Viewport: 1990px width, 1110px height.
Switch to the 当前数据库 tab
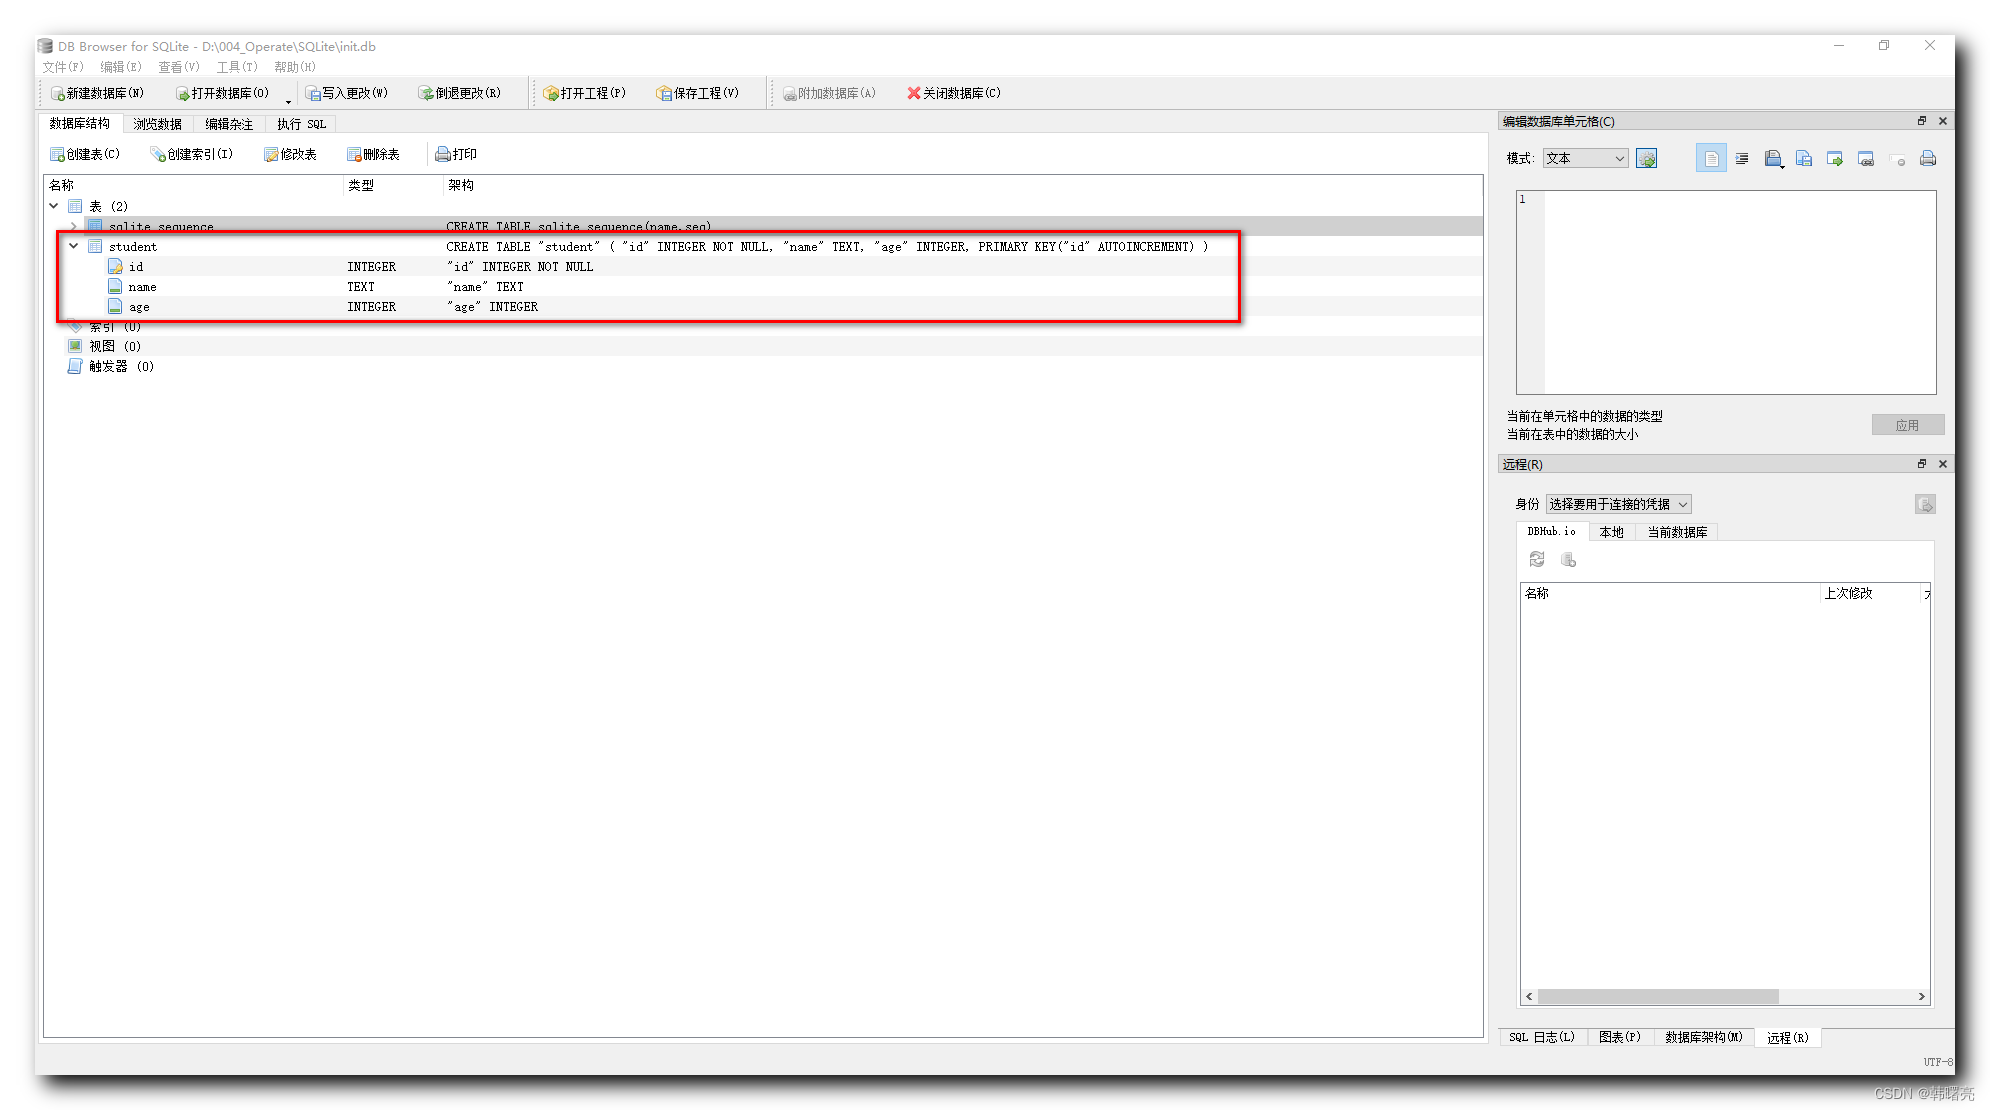[x=1678, y=532]
